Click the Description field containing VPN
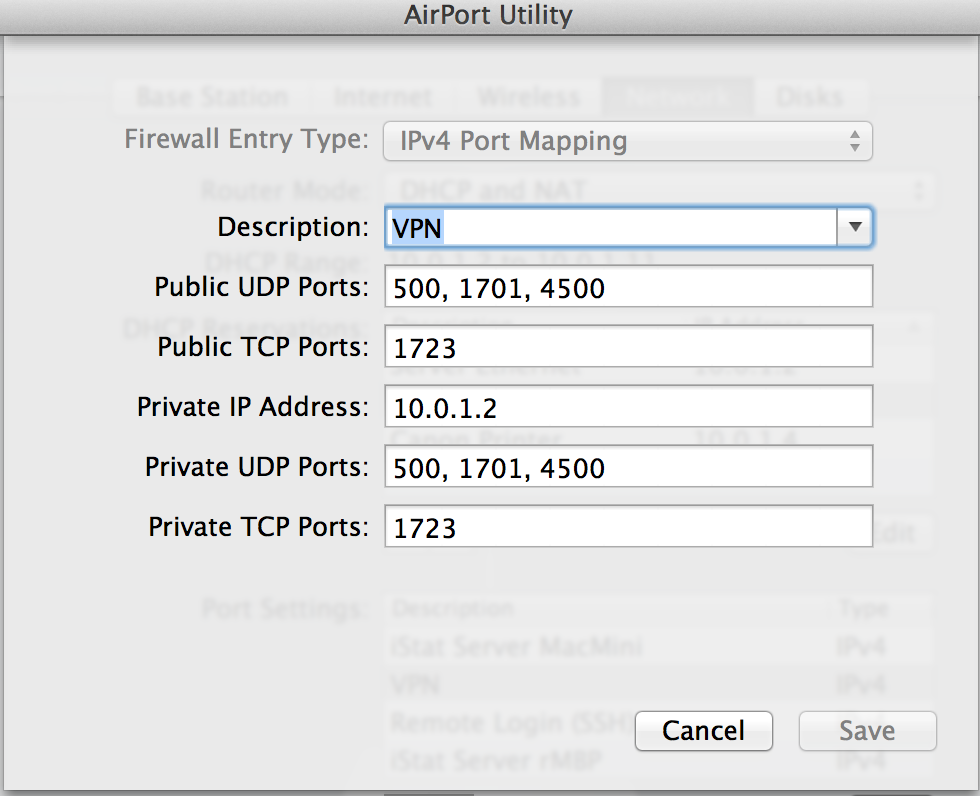The width and height of the screenshot is (980, 796). (x=611, y=227)
